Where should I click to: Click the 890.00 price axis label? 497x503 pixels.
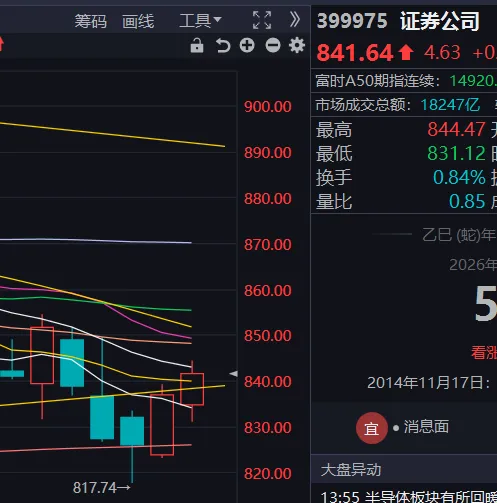(268, 153)
